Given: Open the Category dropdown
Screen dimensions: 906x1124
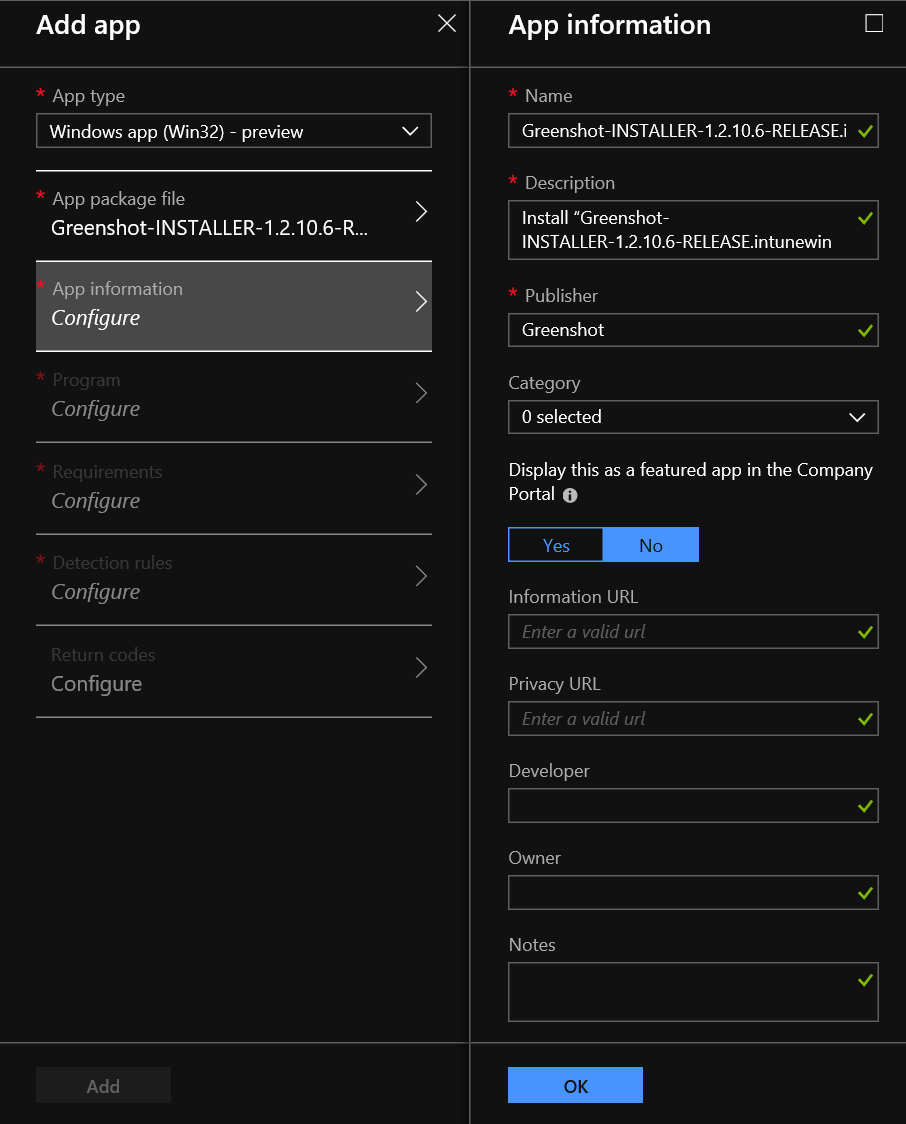Looking at the screenshot, I should (x=693, y=417).
